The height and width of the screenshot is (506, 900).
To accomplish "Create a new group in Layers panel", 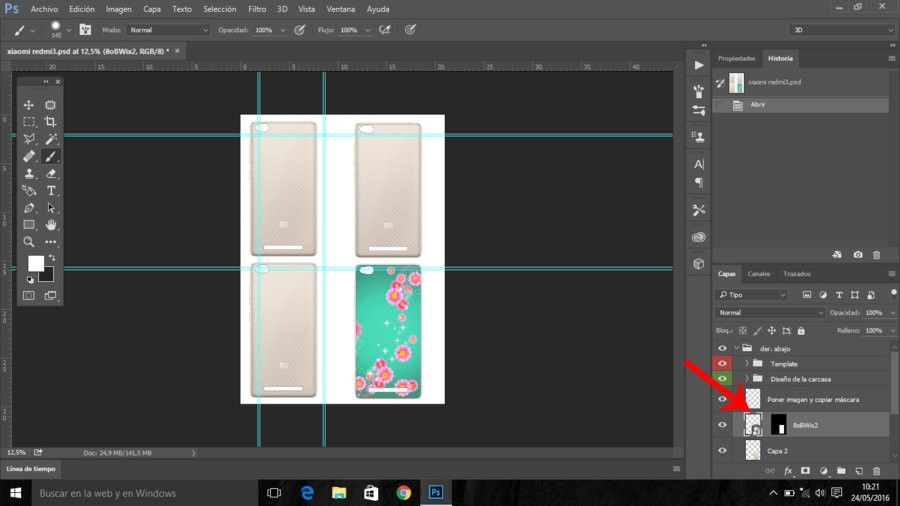I will pyautogui.click(x=841, y=471).
